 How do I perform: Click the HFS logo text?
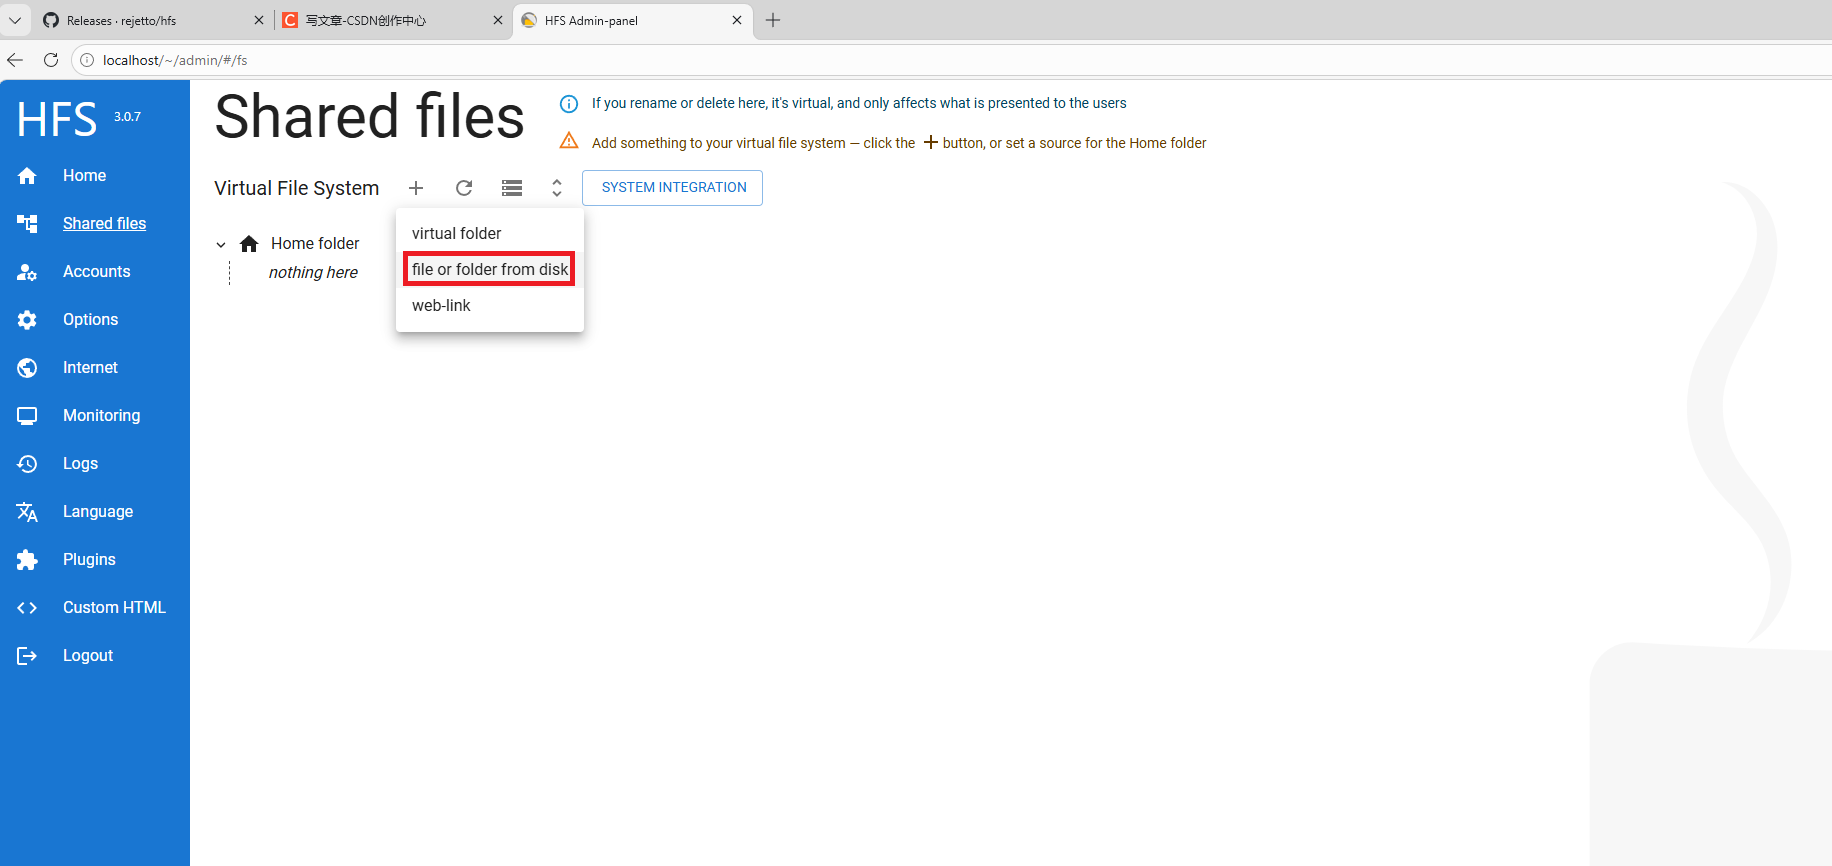57,120
